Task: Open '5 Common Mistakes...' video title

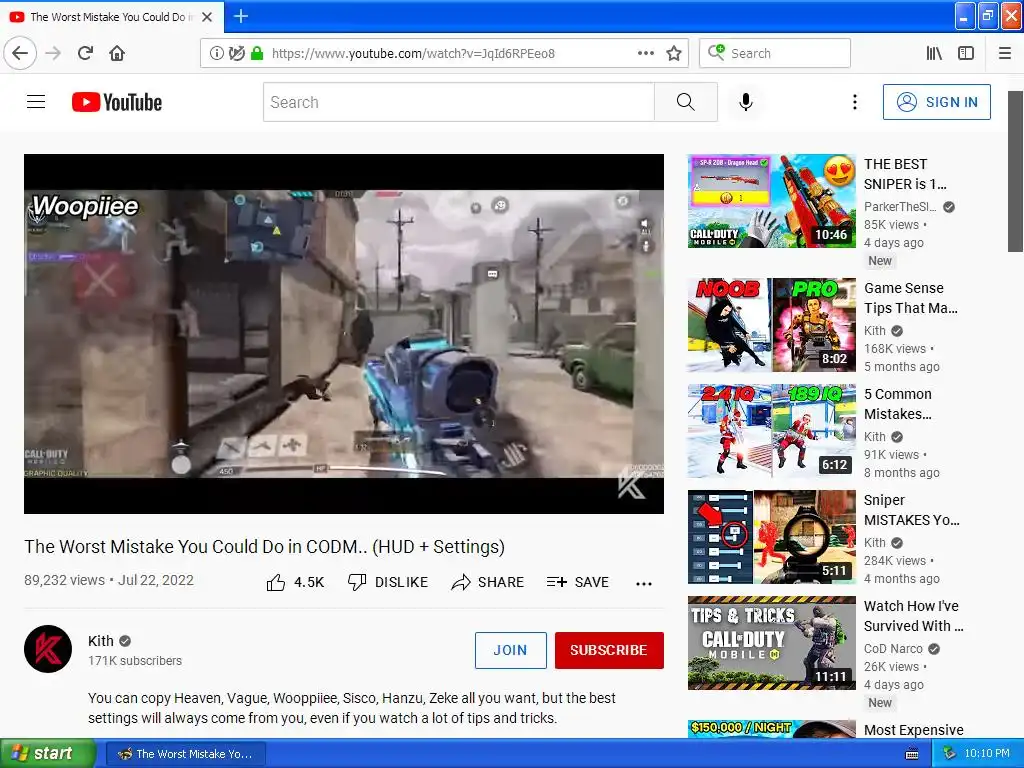Action: click(898, 404)
